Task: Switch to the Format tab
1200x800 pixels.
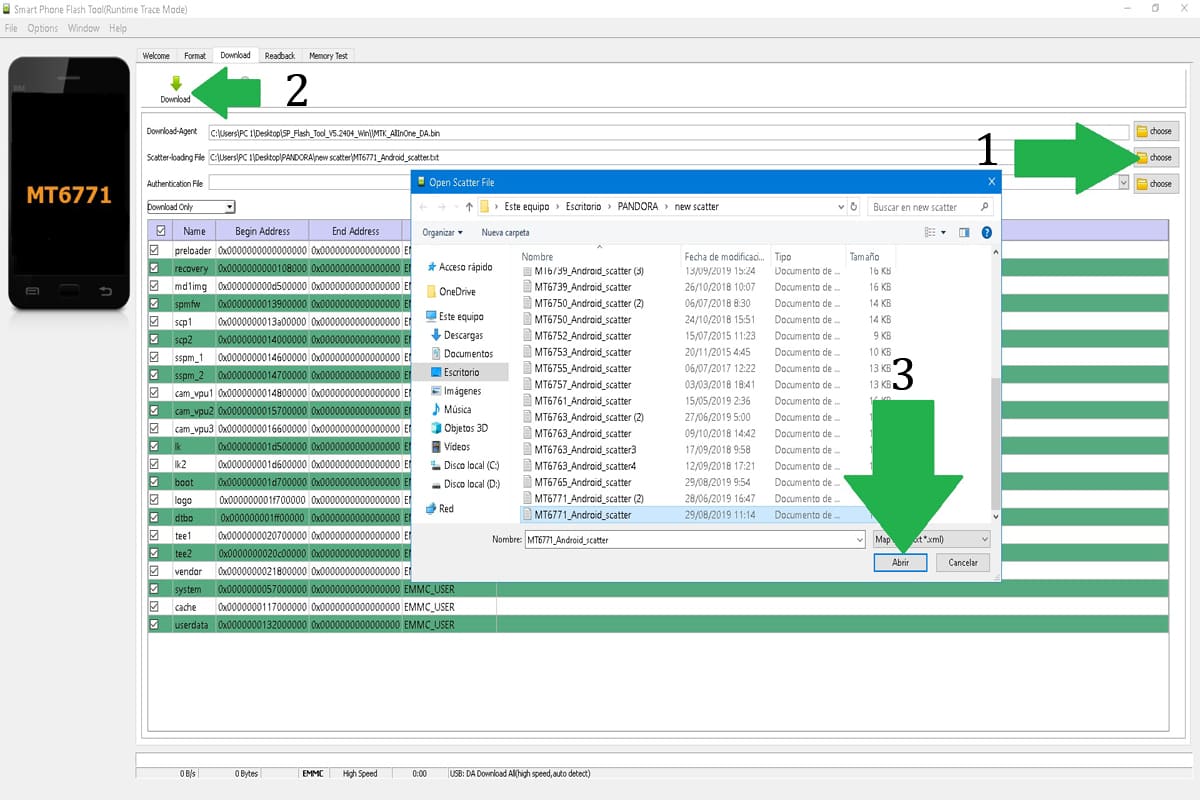Action: tap(195, 56)
